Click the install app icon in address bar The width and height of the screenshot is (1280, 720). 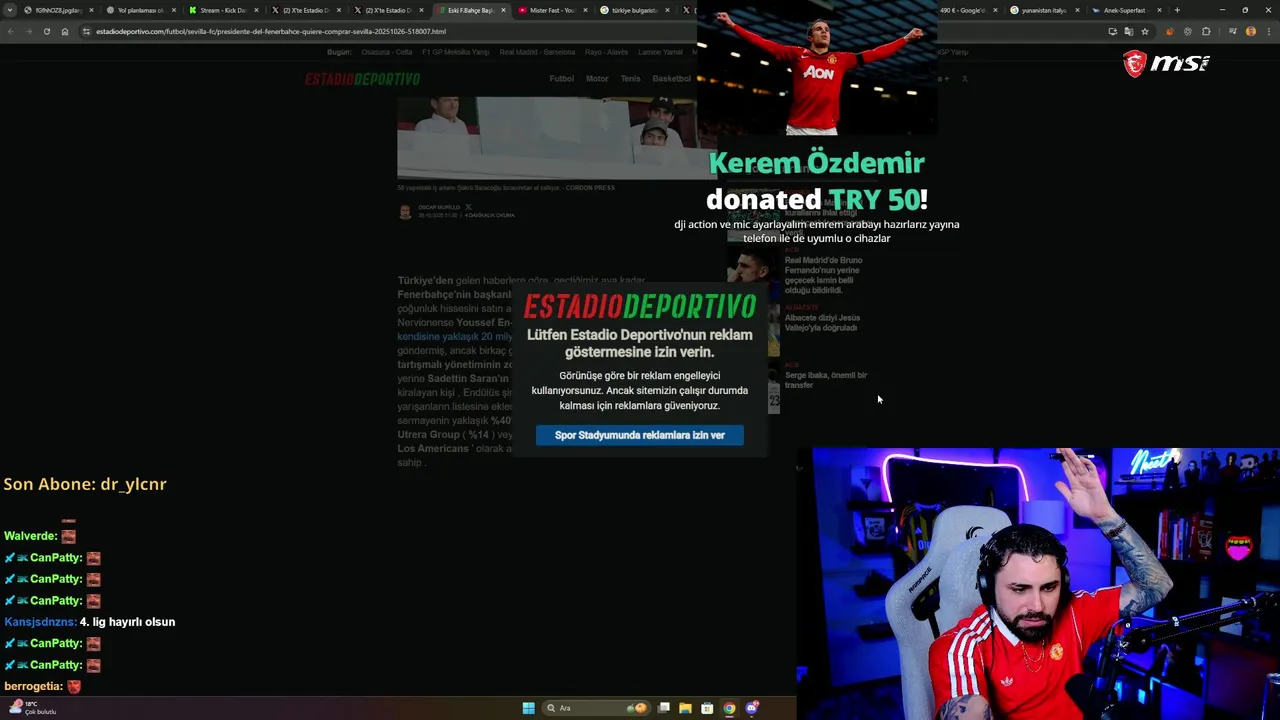coord(1112,31)
